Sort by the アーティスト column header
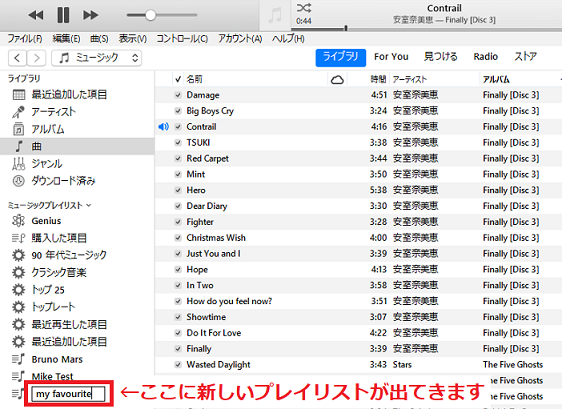This screenshot has width=562, height=409. coord(410,79)
